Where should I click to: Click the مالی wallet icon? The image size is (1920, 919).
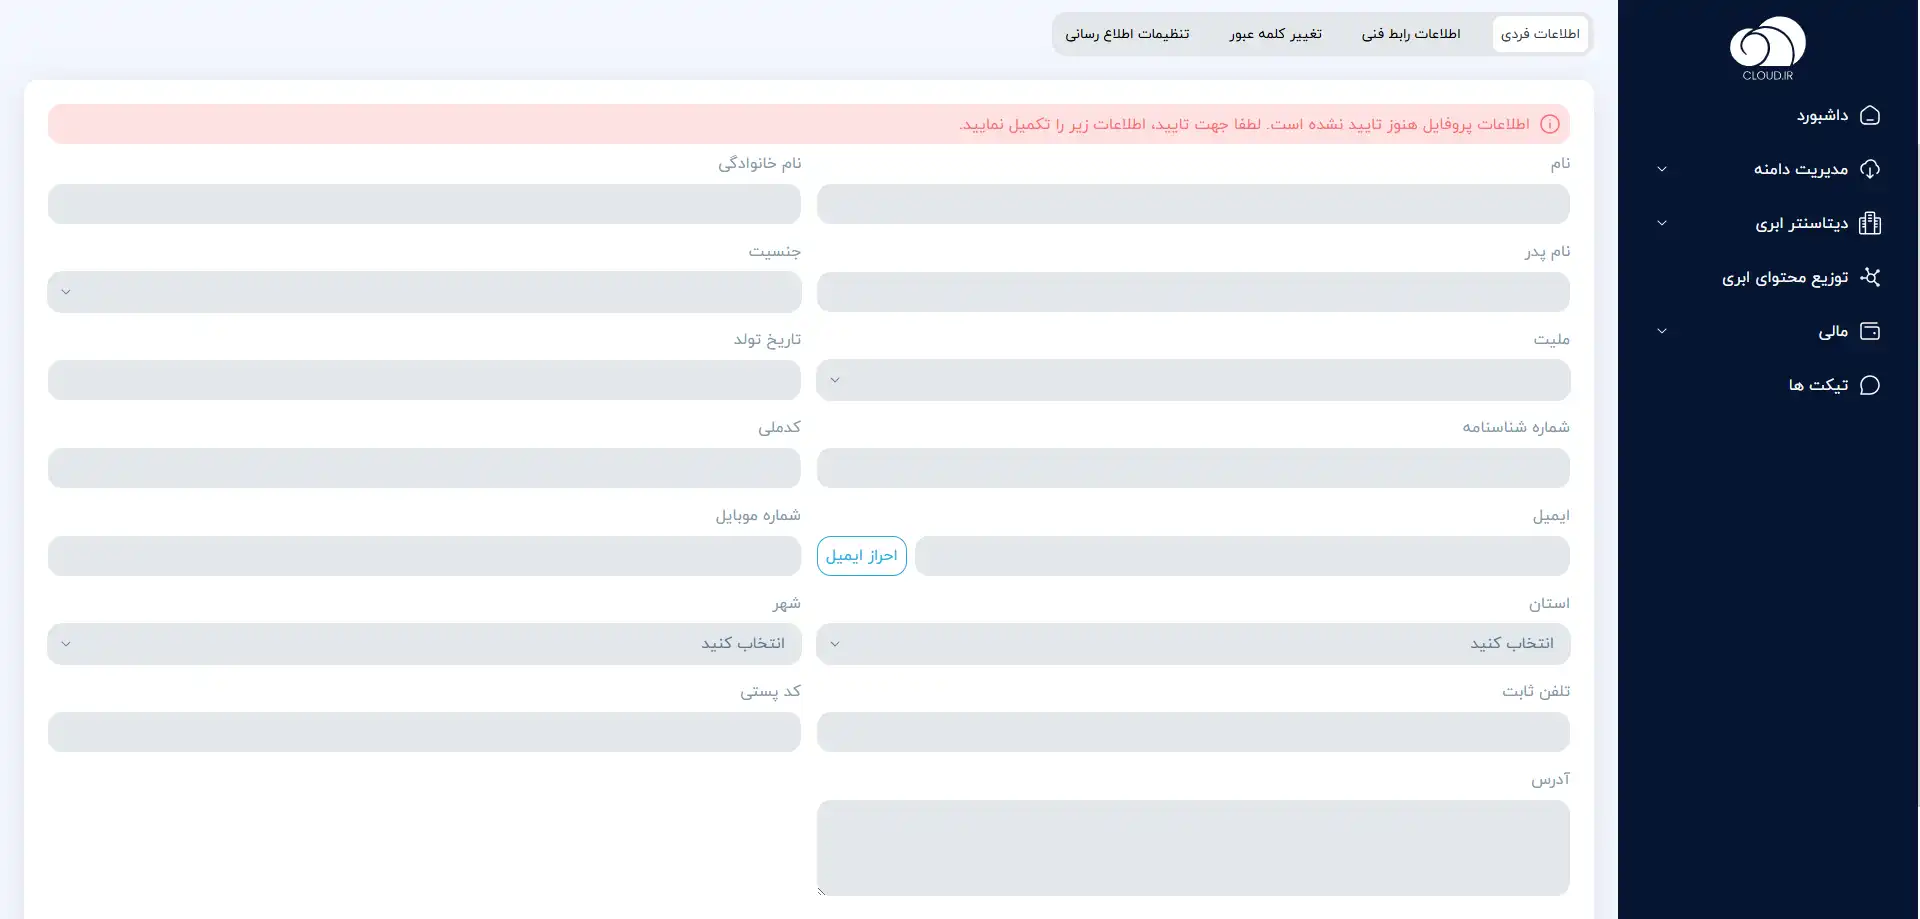point(1869,332)
